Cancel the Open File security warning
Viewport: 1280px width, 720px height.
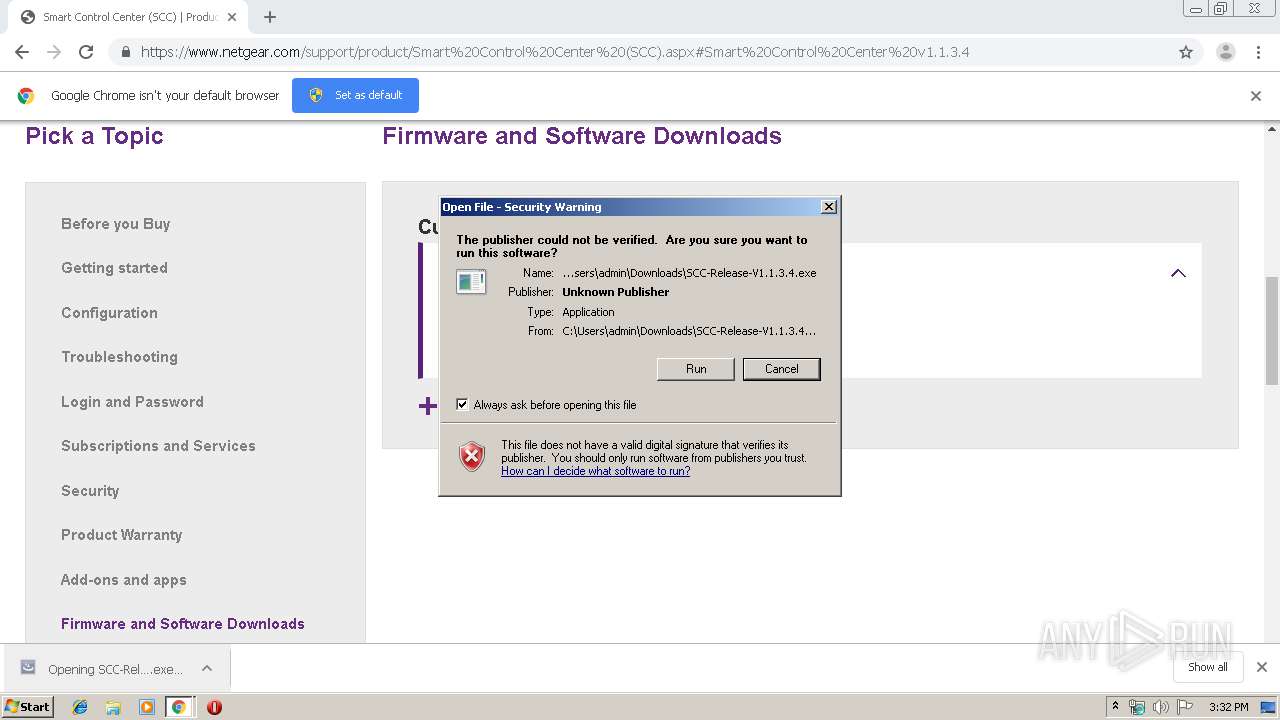[781, 369]
